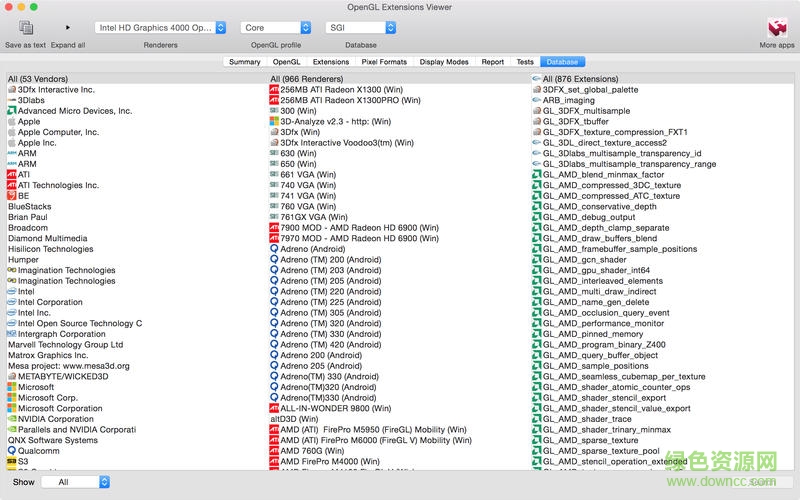
Task: Click the ATI Technologies Inc. icon
Action: [x=11, y=185]
